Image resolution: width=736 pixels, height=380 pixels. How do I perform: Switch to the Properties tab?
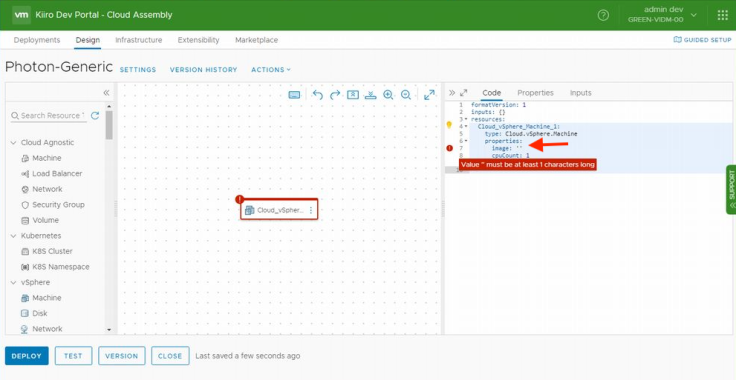click(x=535, y=93)
